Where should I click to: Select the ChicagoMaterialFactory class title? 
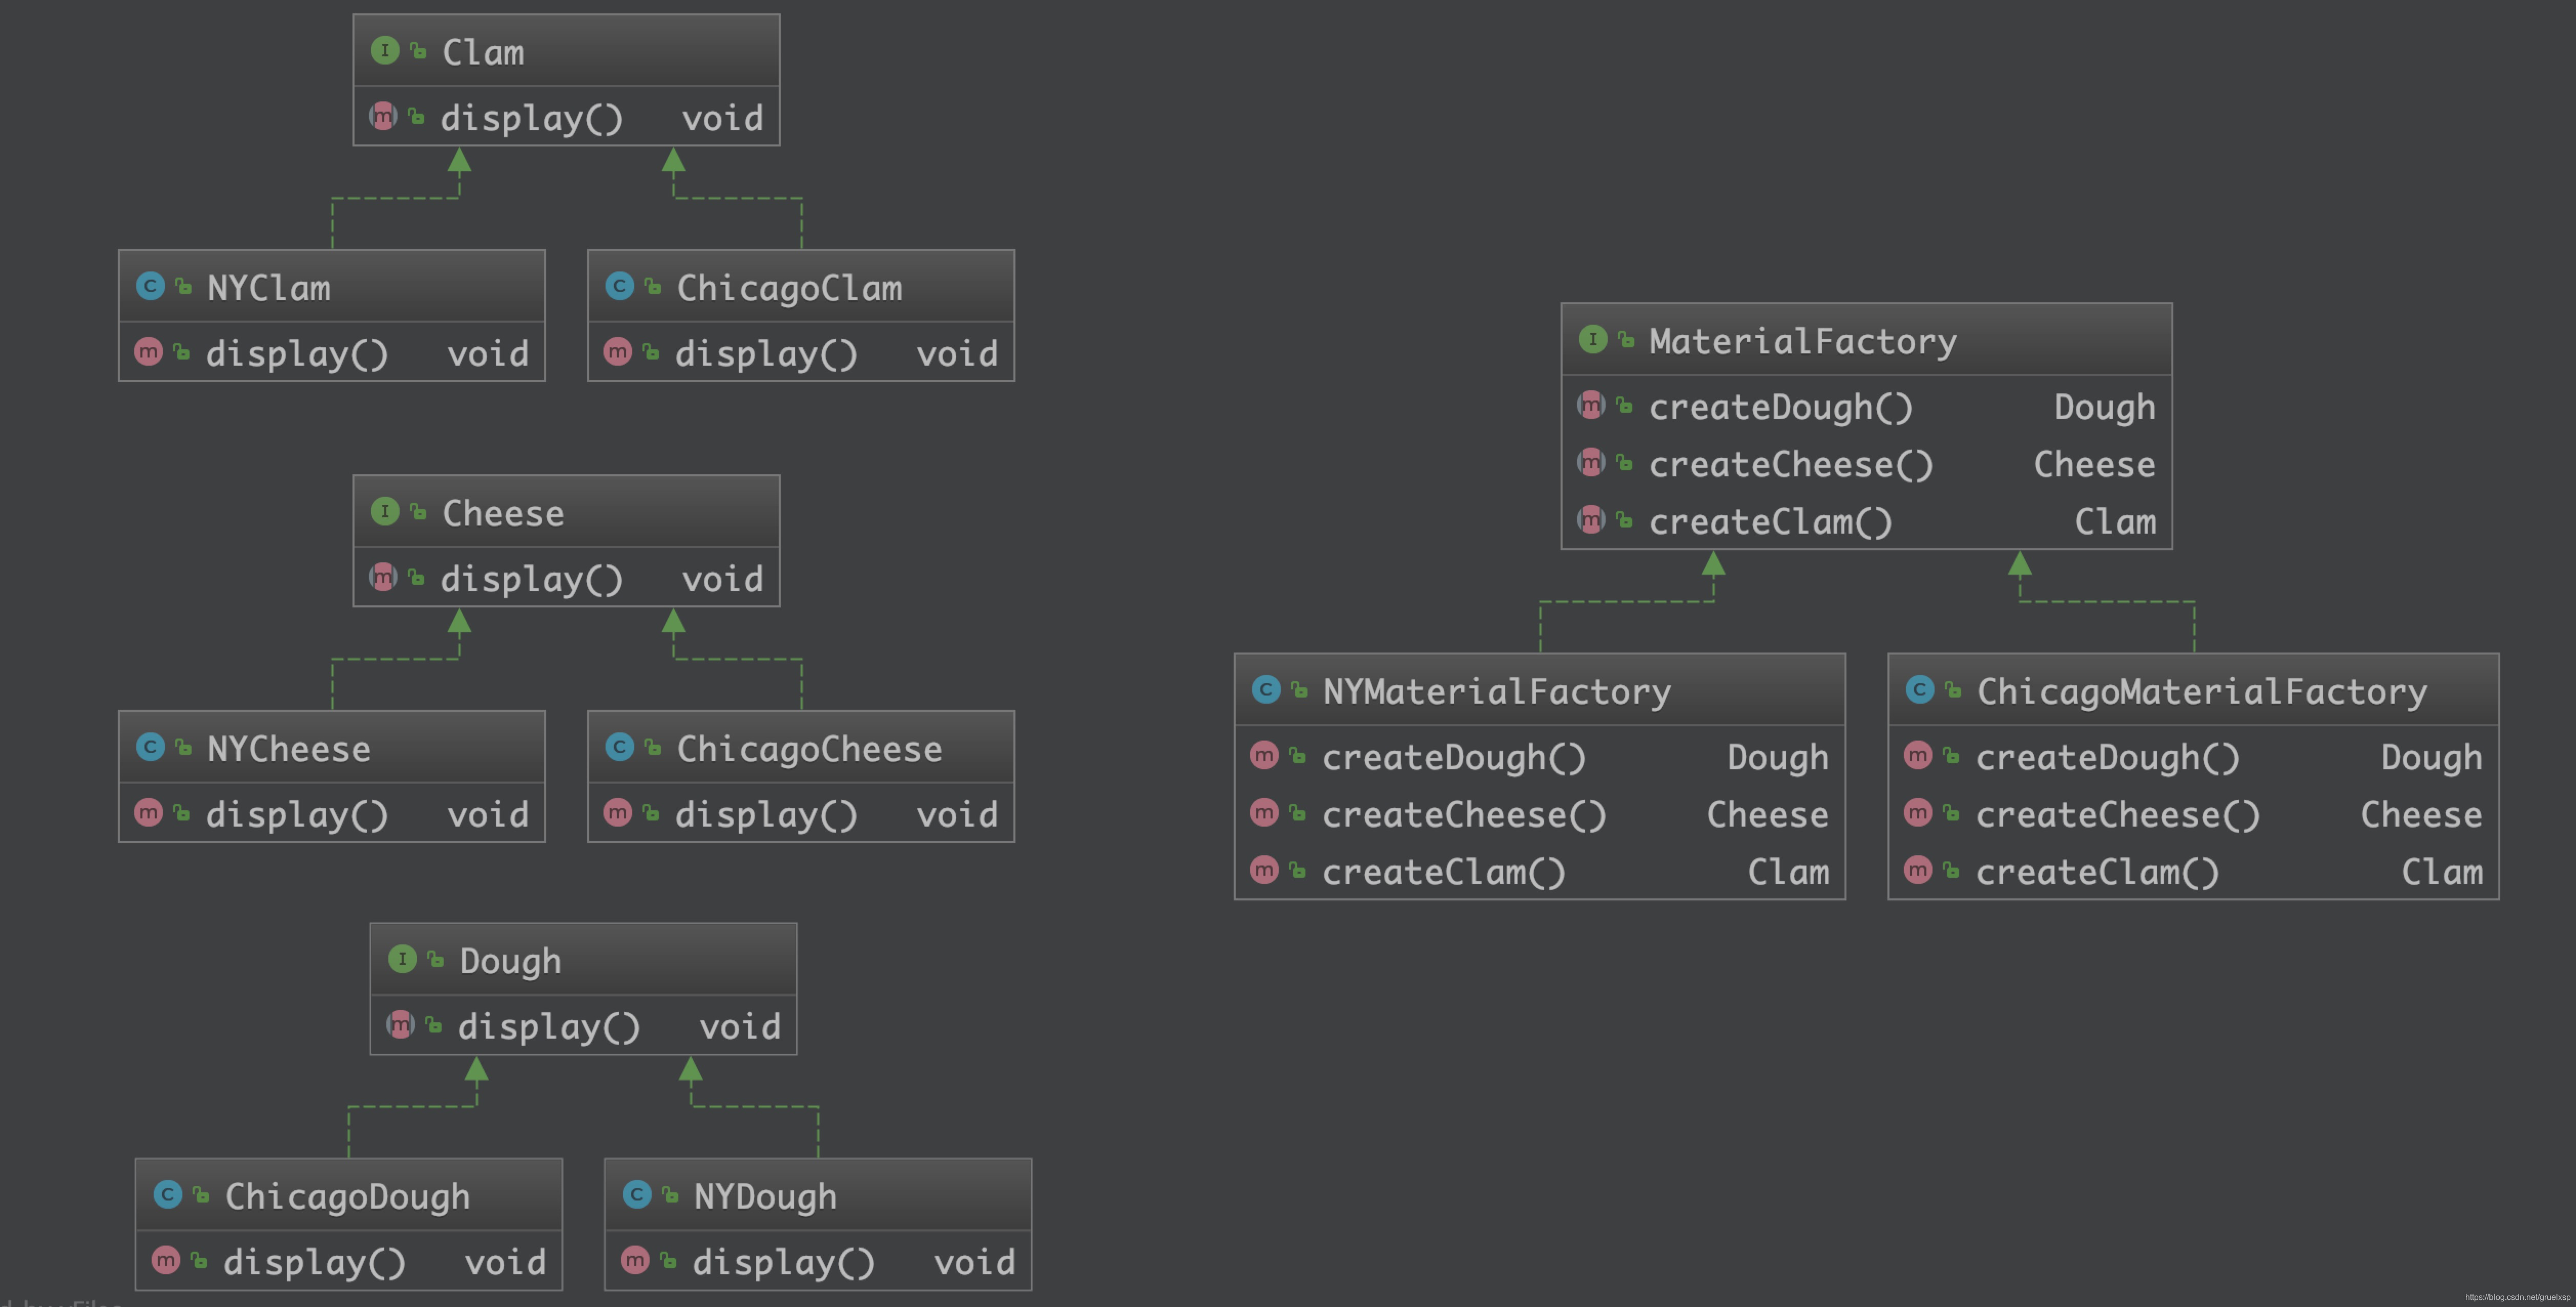point(2202,692)
